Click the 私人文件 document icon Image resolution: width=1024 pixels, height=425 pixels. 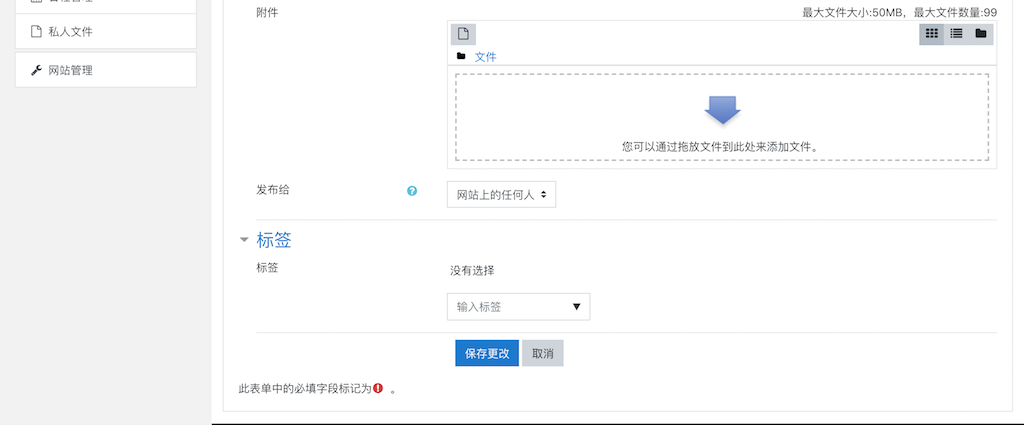click(37, 31)
